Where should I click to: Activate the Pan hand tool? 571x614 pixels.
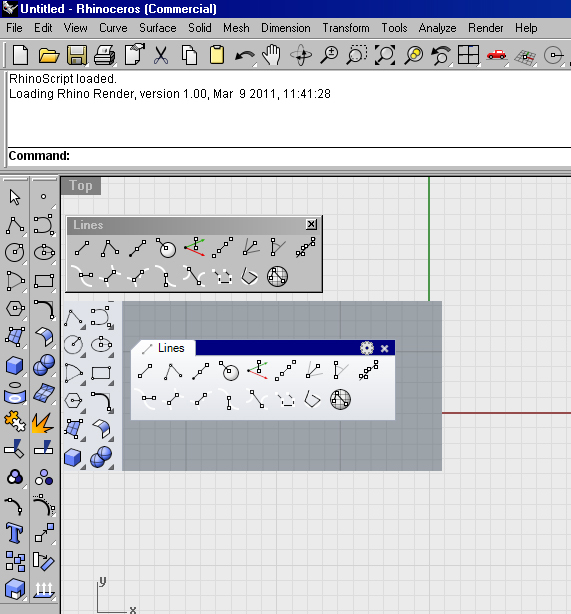272,55
